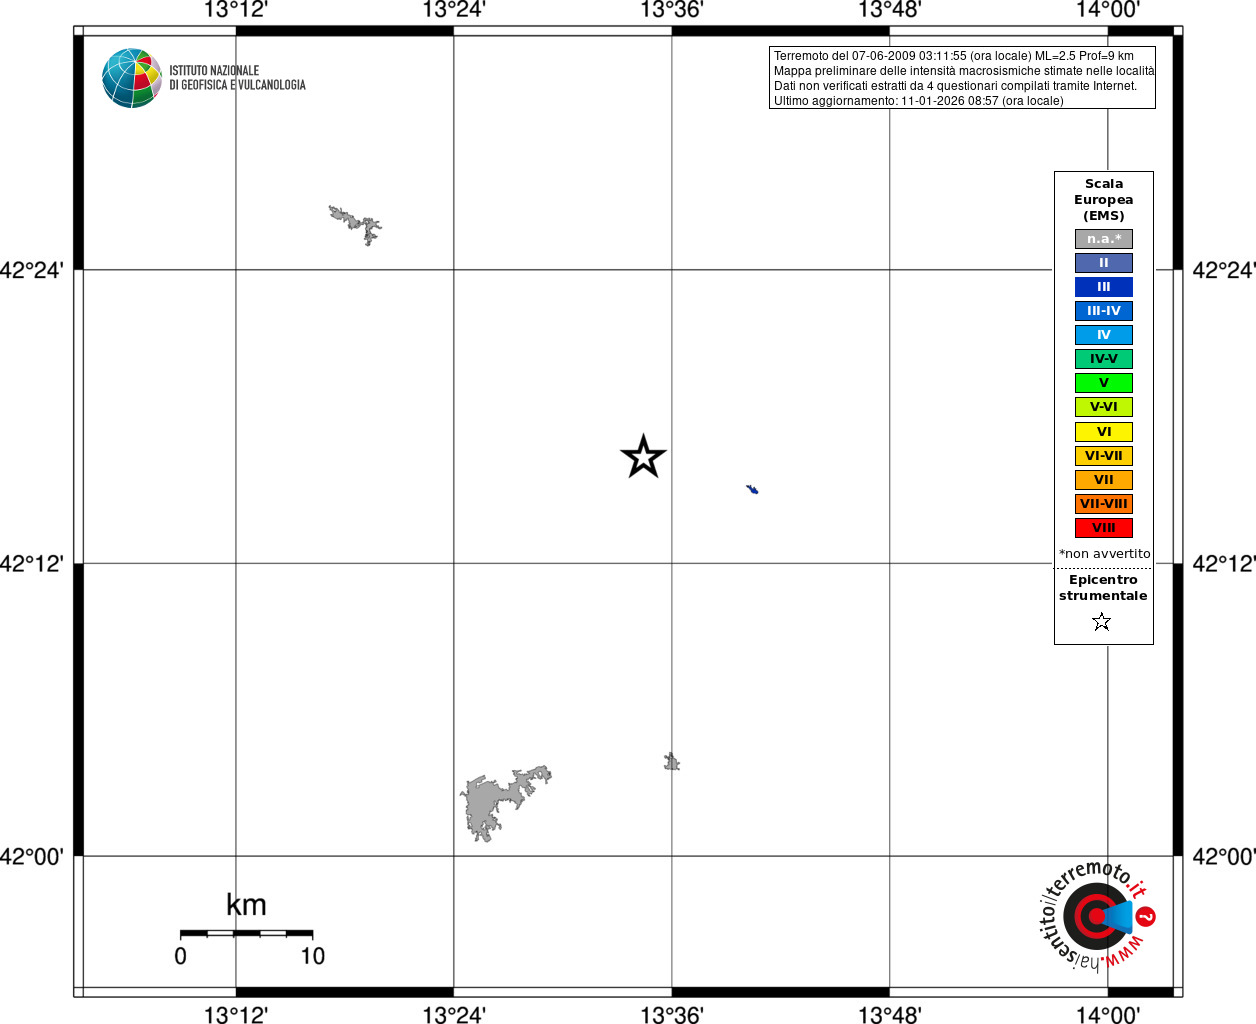This screenshot has height=1024, width=1256.
Task: Click the legend epicenter star symbol
Action: pyautogui.click(x=1102, y=622)
